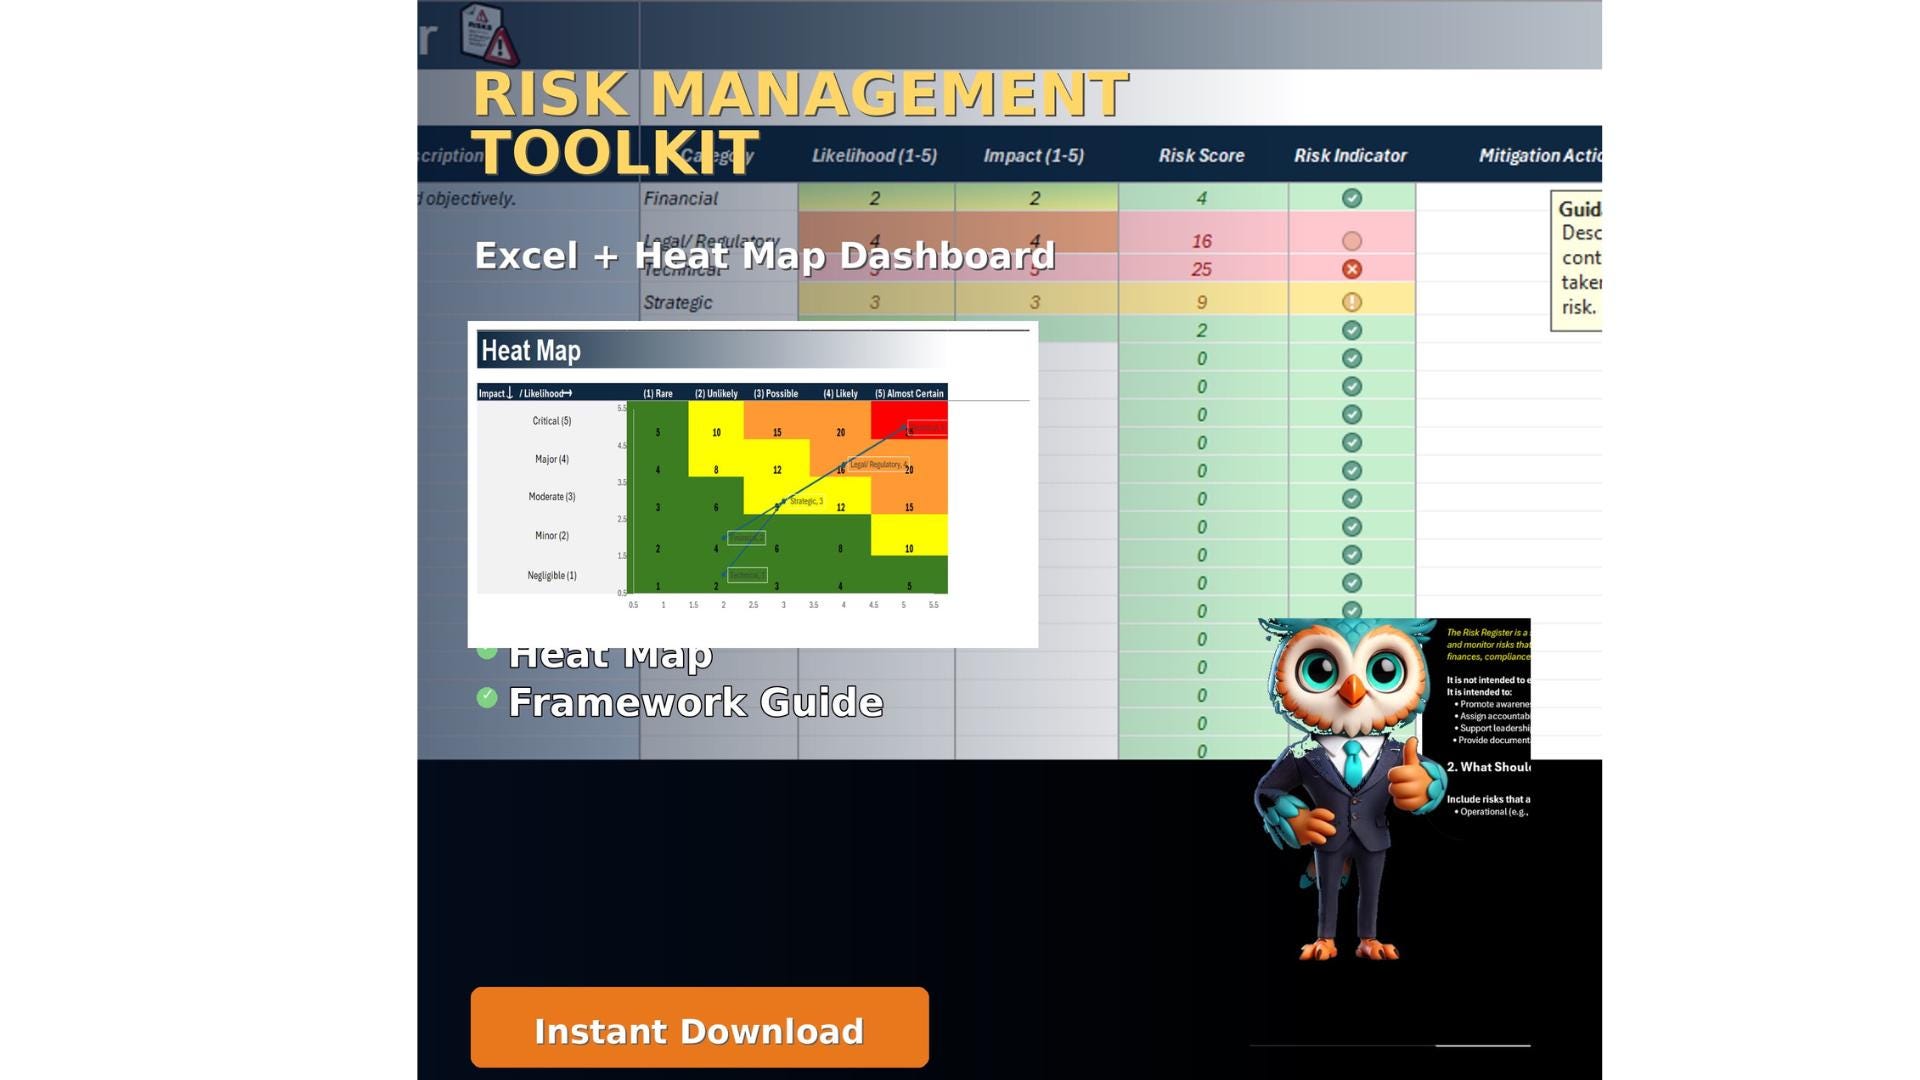Click the (5) Almost Certain likelihood header
The width and height of the screenshot is (1920, 1080).
pyautogui.click(x=909, y=393)
